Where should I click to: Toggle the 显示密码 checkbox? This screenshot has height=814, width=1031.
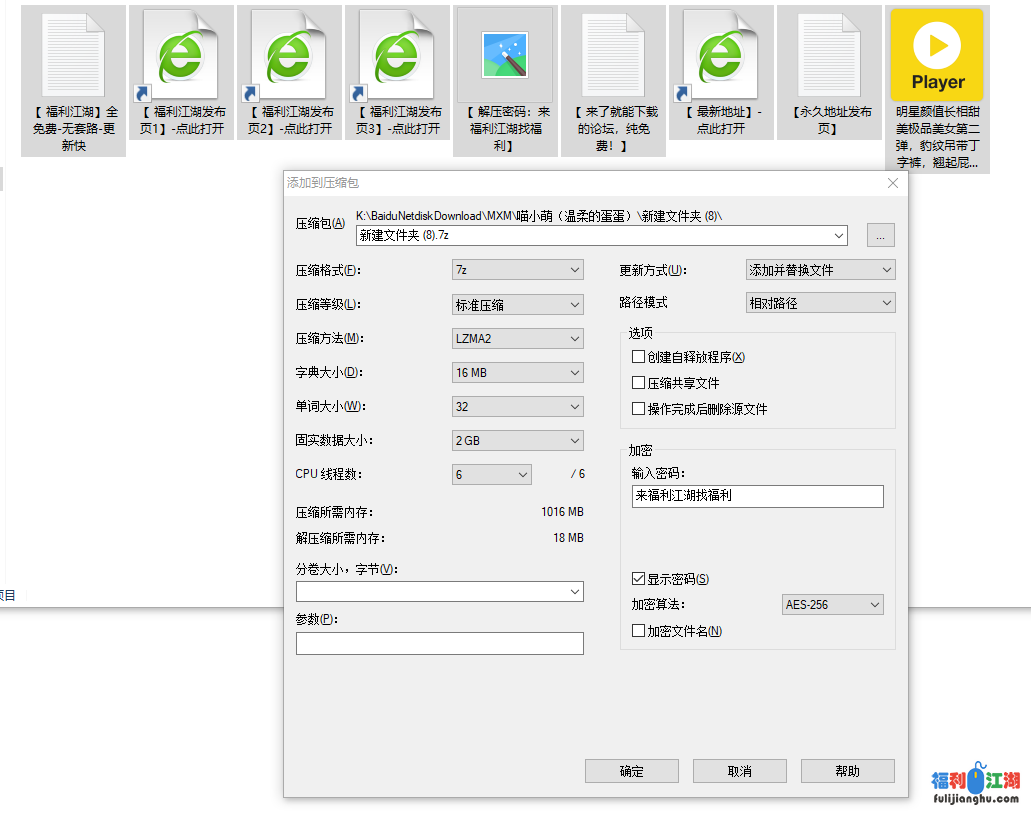pyautogui.click(x=639, y=579)
